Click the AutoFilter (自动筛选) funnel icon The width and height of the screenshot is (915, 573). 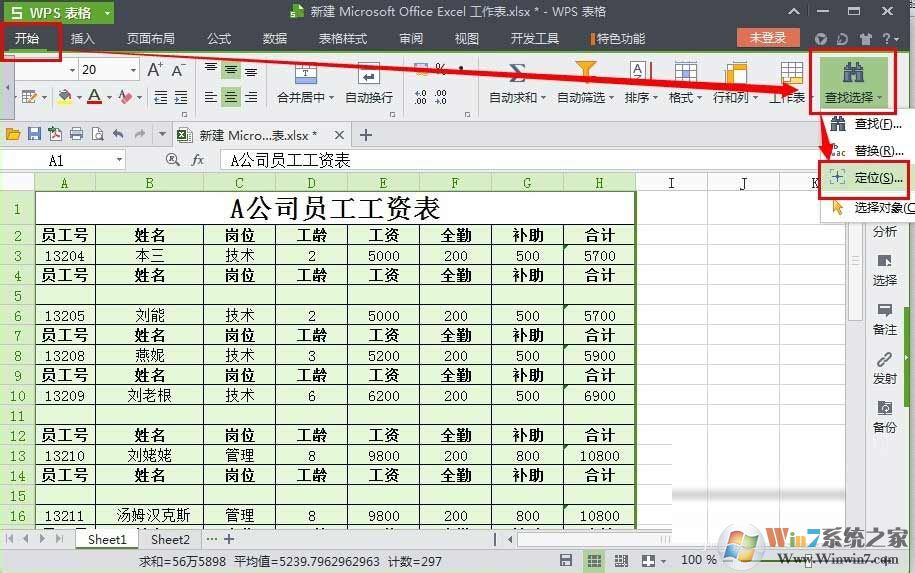[585, 74]
